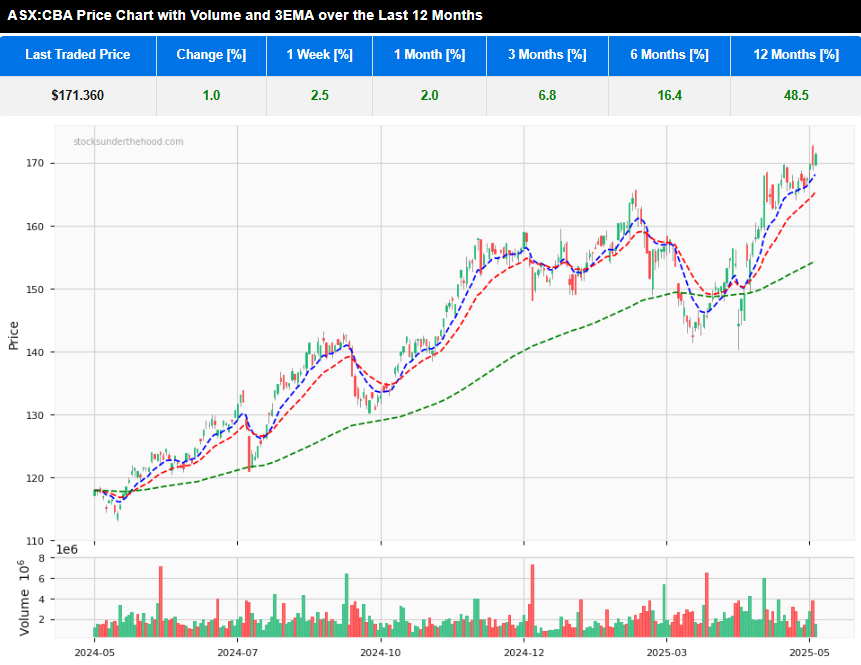
Task: Click the 2024-10 date axis label
Action: coord(381,653)
